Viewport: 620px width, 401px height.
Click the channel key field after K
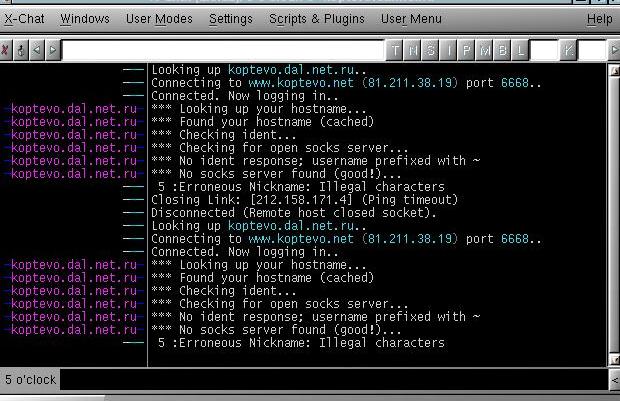point(592,50)
